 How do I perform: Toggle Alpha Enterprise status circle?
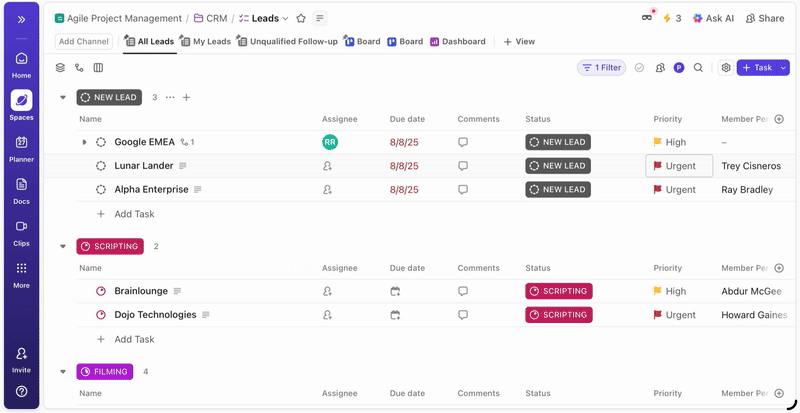coord(101,189)
